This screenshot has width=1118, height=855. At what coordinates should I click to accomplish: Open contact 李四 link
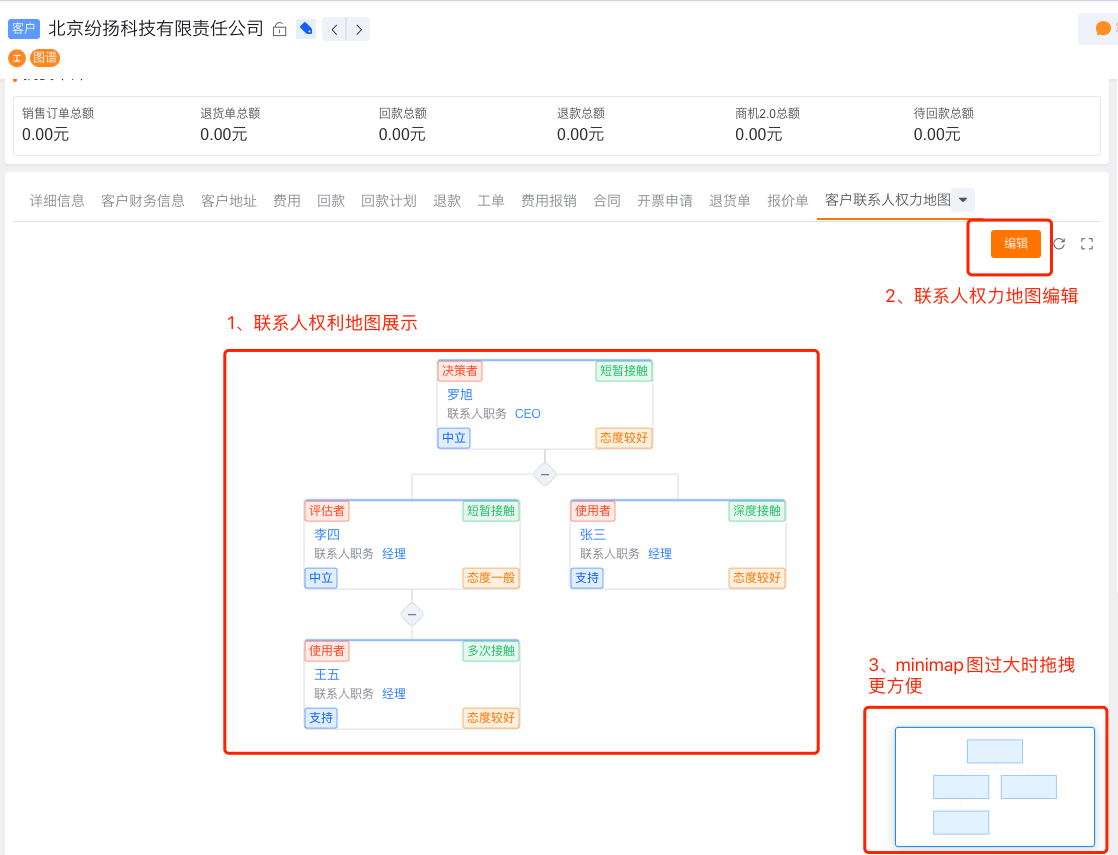click(327, 534)
